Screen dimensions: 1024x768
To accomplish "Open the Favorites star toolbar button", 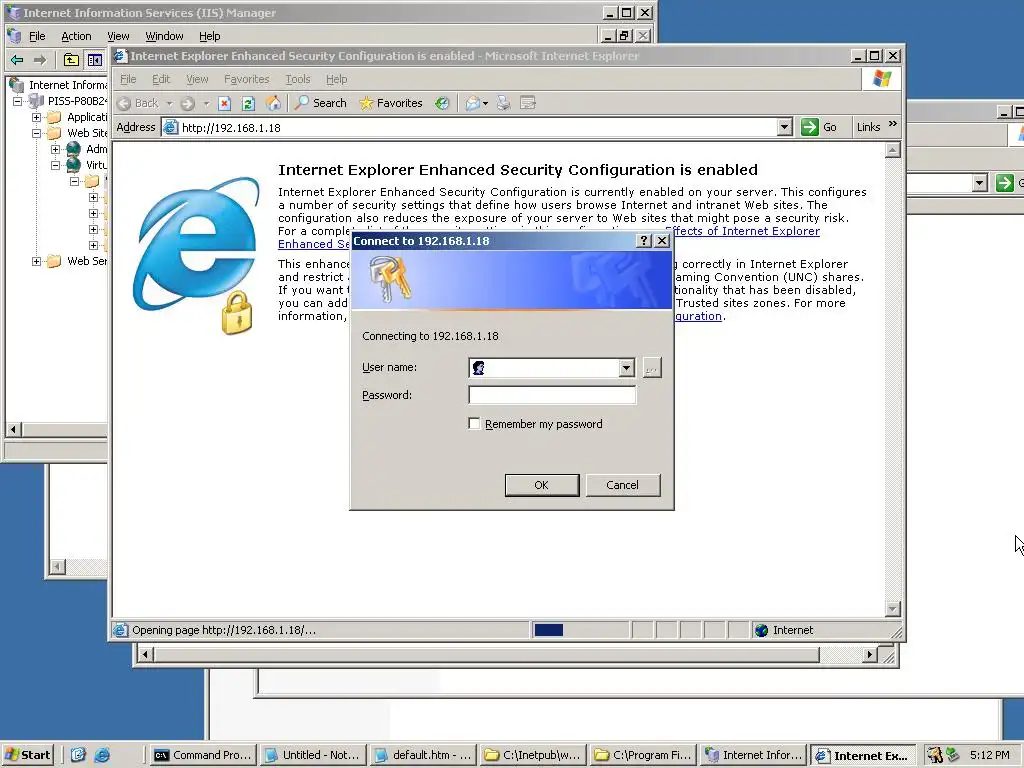I will (x=391, y=103).
